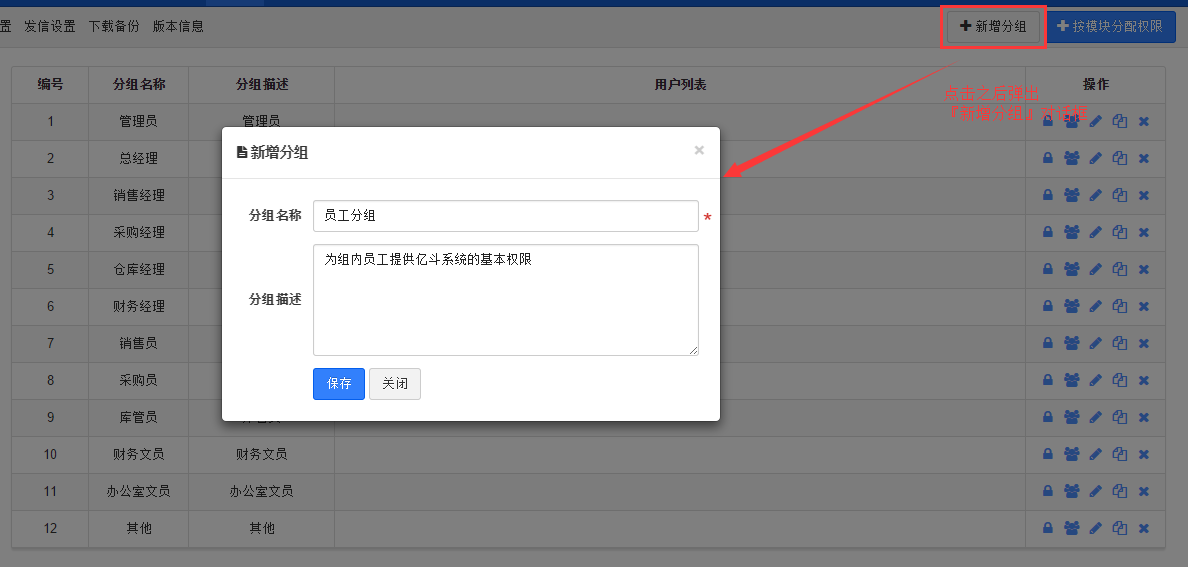Click lock icon in 其他 row

[1048, 528]
